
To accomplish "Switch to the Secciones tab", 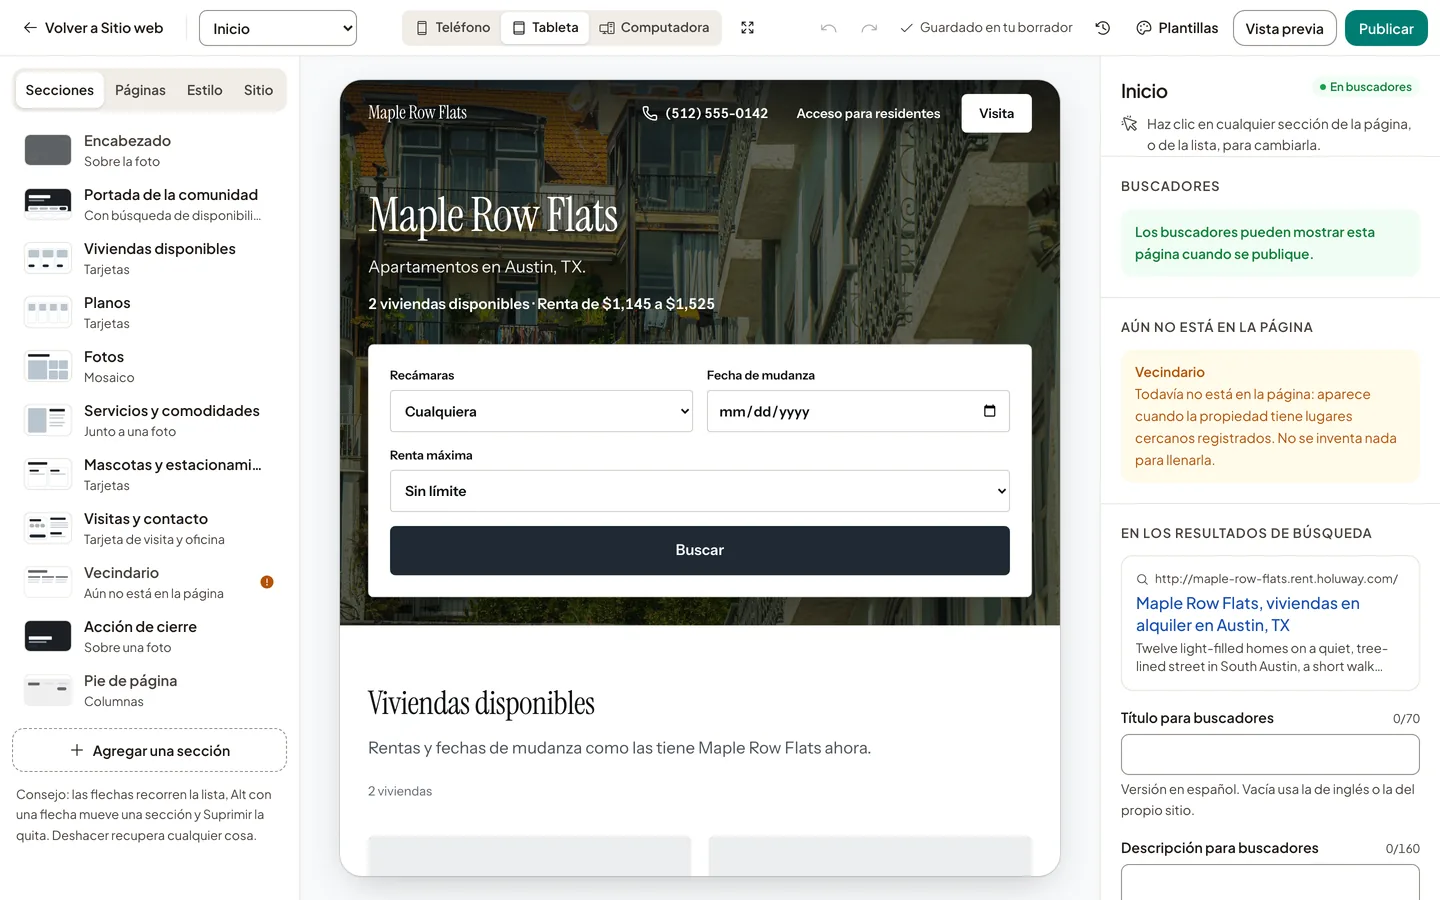I will (60, 90).
